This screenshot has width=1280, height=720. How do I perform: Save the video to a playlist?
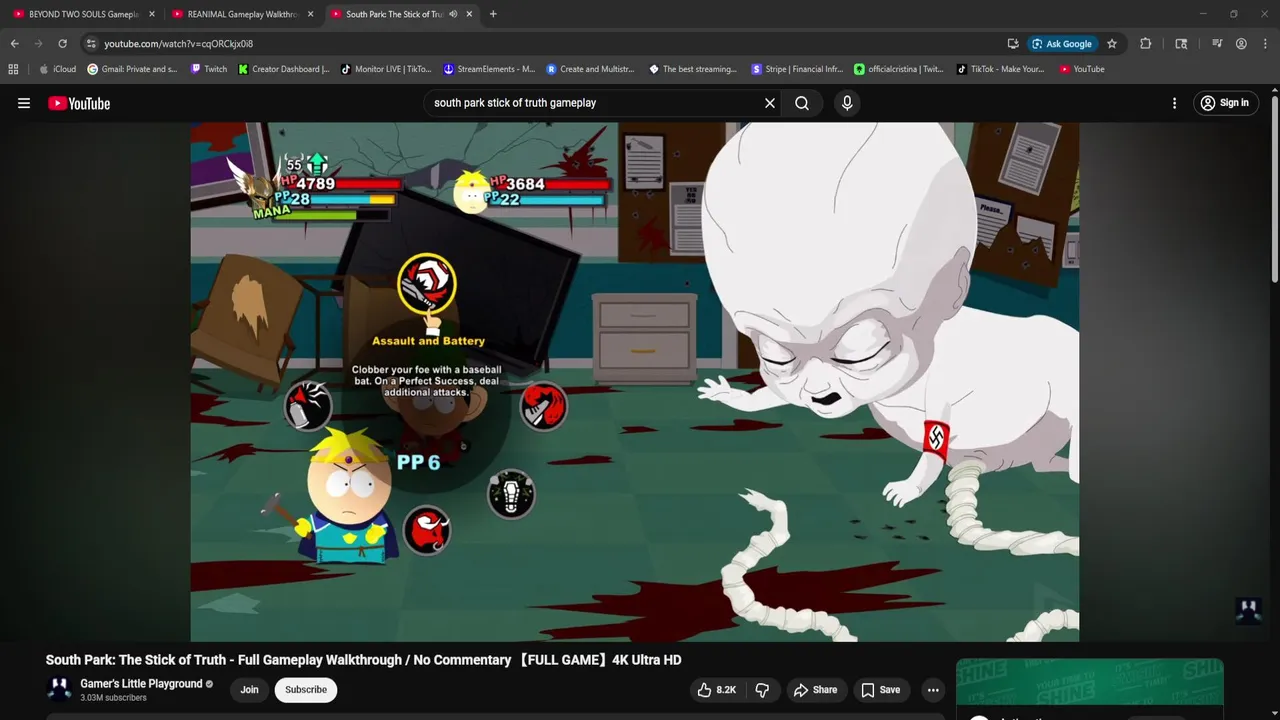click(x=881, y=690)
